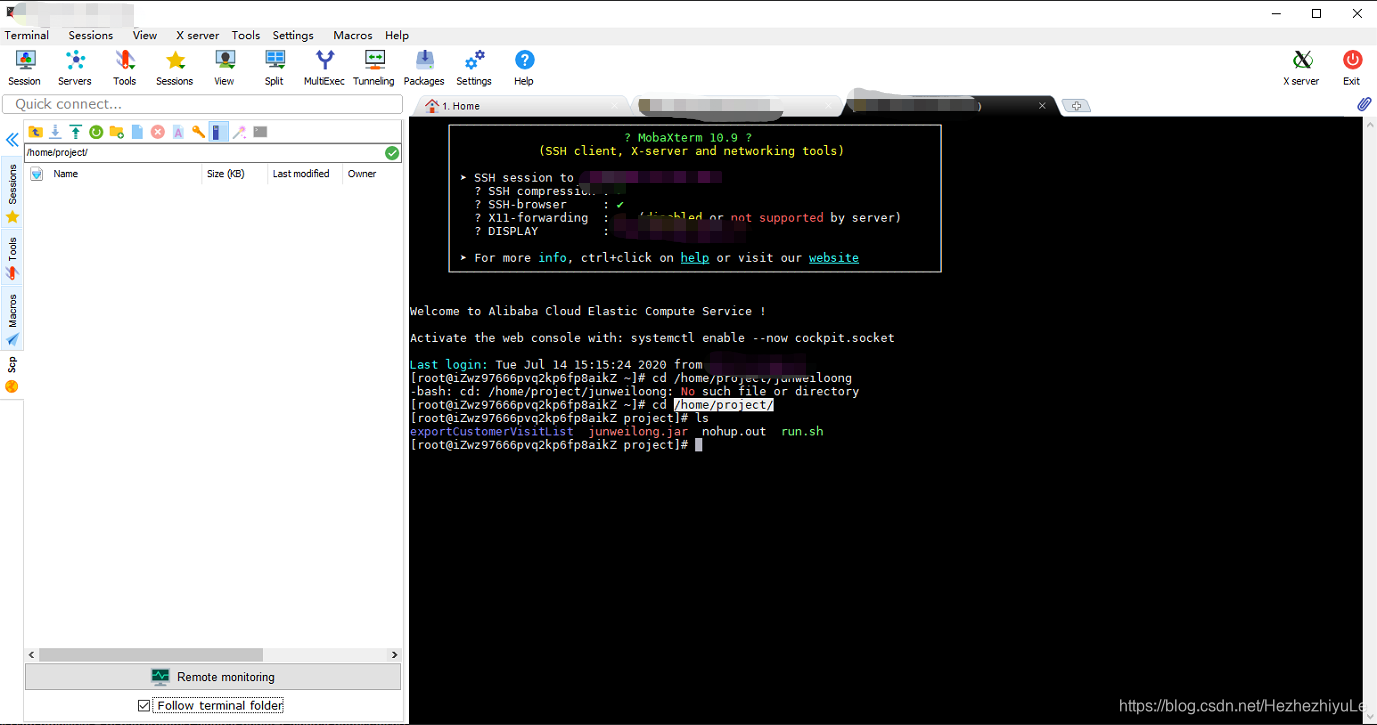Click the file list horizontal scrollbar thumb

(150, 655)
